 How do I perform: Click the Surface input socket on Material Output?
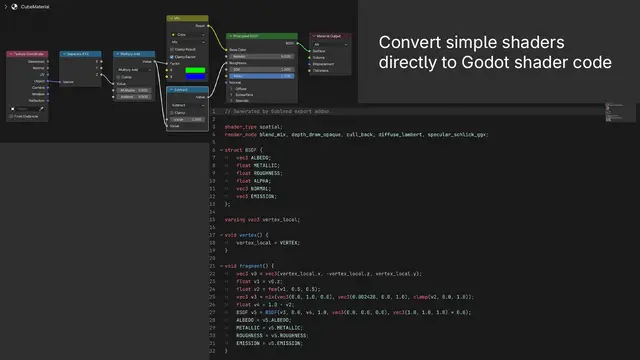point(310,51)
